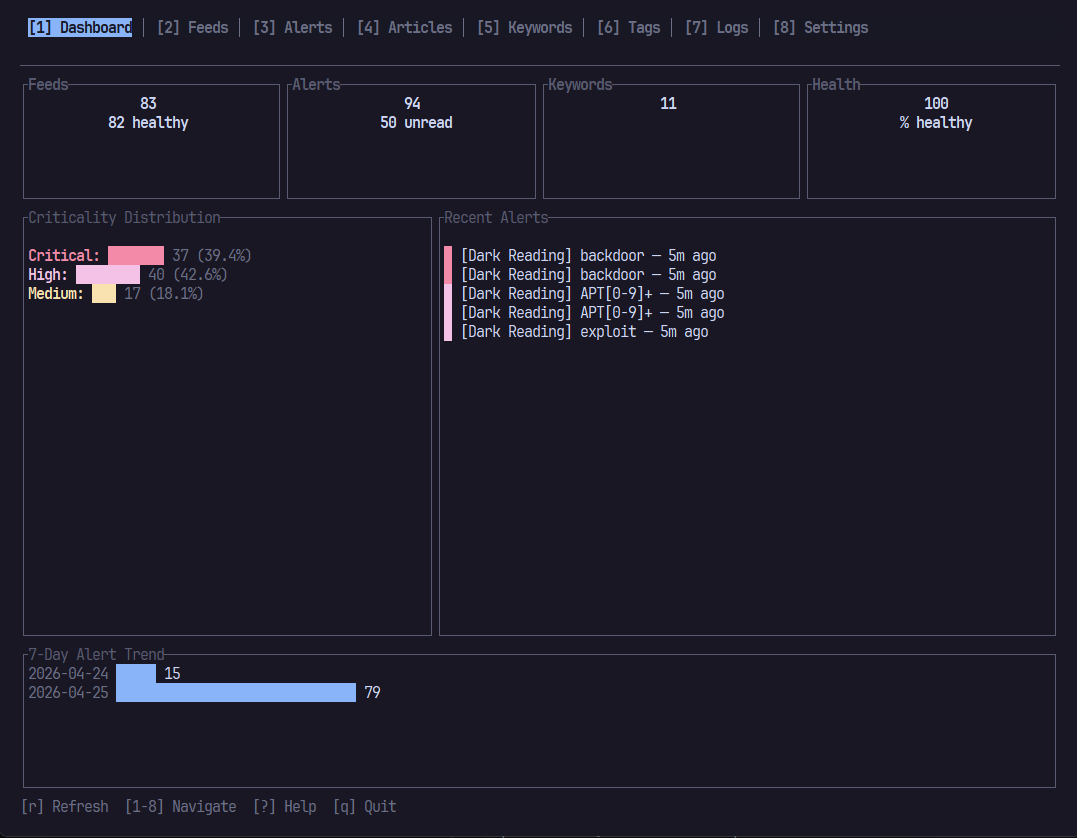
Task: Click the Feeds count 83
Action: coord(148,103)
